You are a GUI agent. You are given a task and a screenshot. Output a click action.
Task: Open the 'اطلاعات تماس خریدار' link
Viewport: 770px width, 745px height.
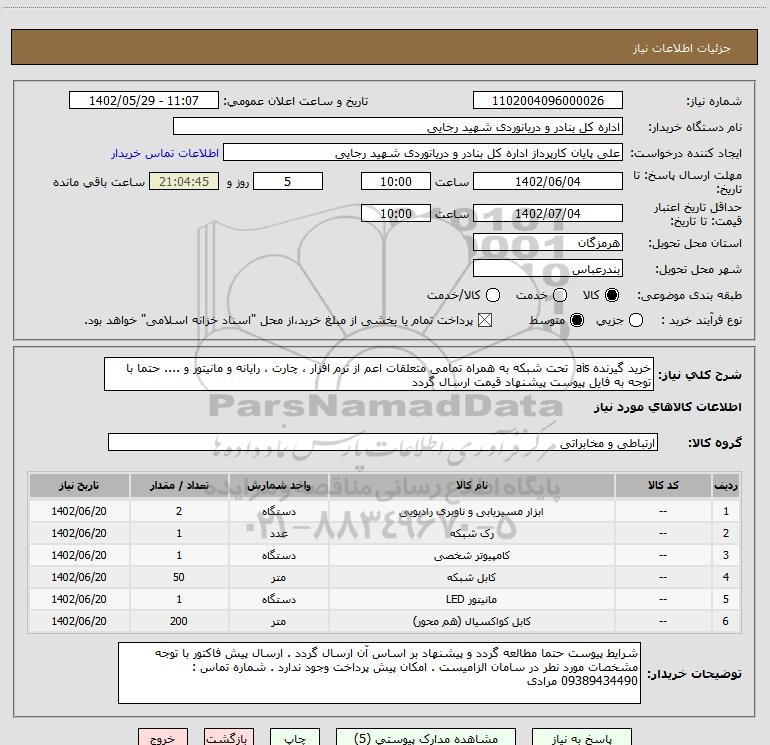pos(158,154)
